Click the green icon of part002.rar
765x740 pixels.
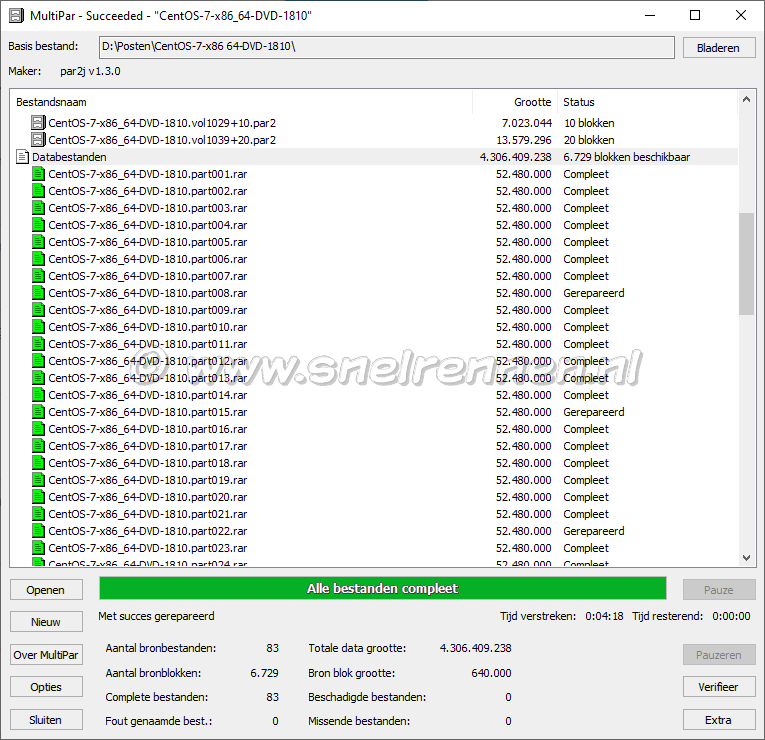38,191
